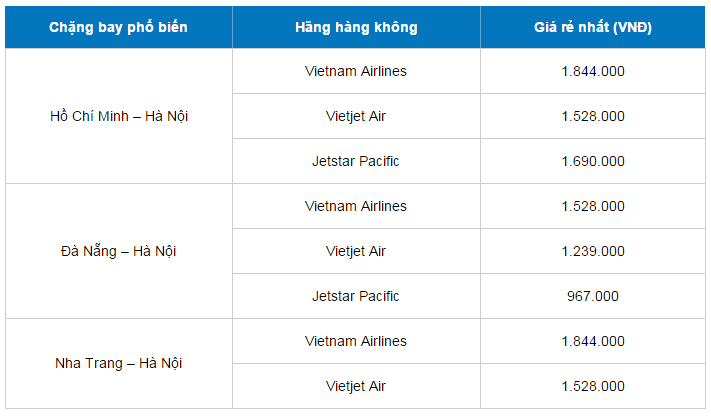Select the 1.844.000 price for Nha Trang route
The width and height of the screenshot is (711, 417).
point(593,341)
